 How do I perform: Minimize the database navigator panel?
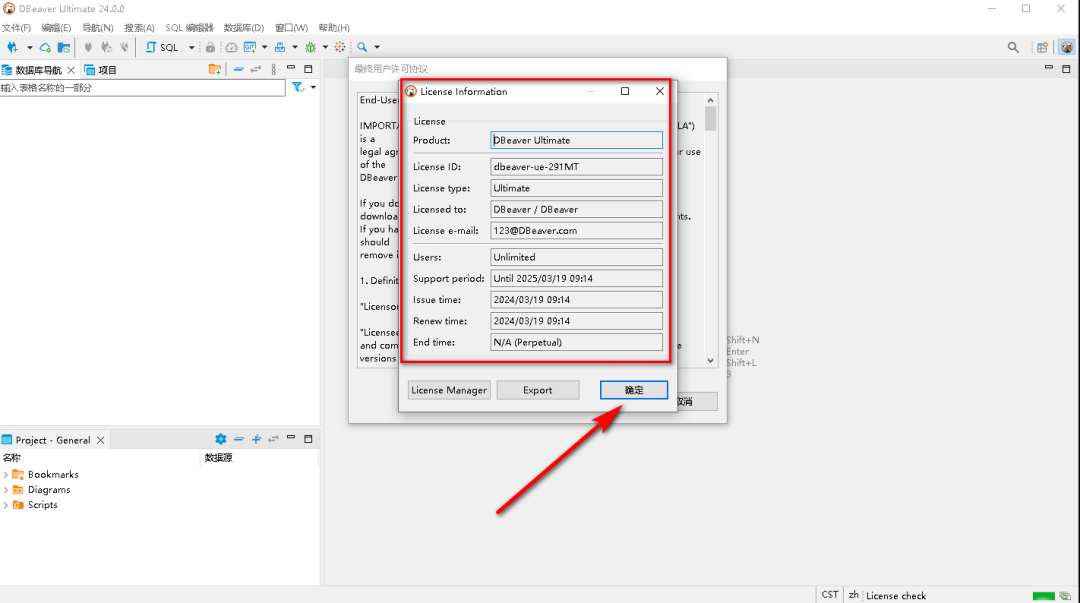click(291, 68)
